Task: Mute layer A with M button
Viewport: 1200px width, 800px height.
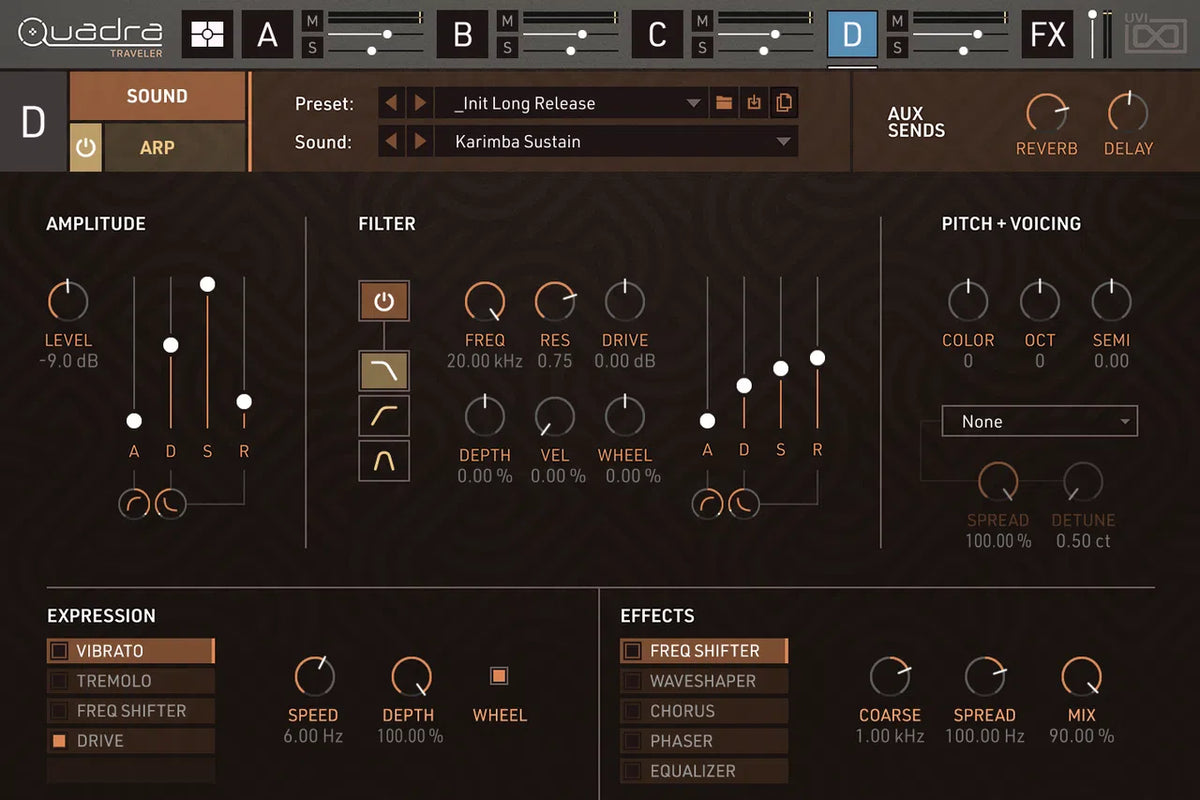Action: coord(313,21)
